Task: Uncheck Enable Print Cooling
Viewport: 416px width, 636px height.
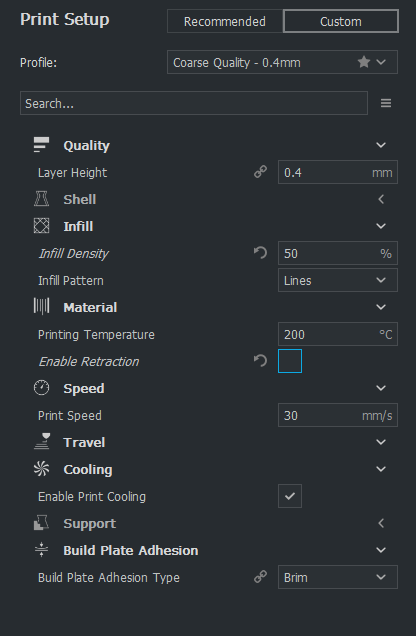Action: [x=290, y=496]
